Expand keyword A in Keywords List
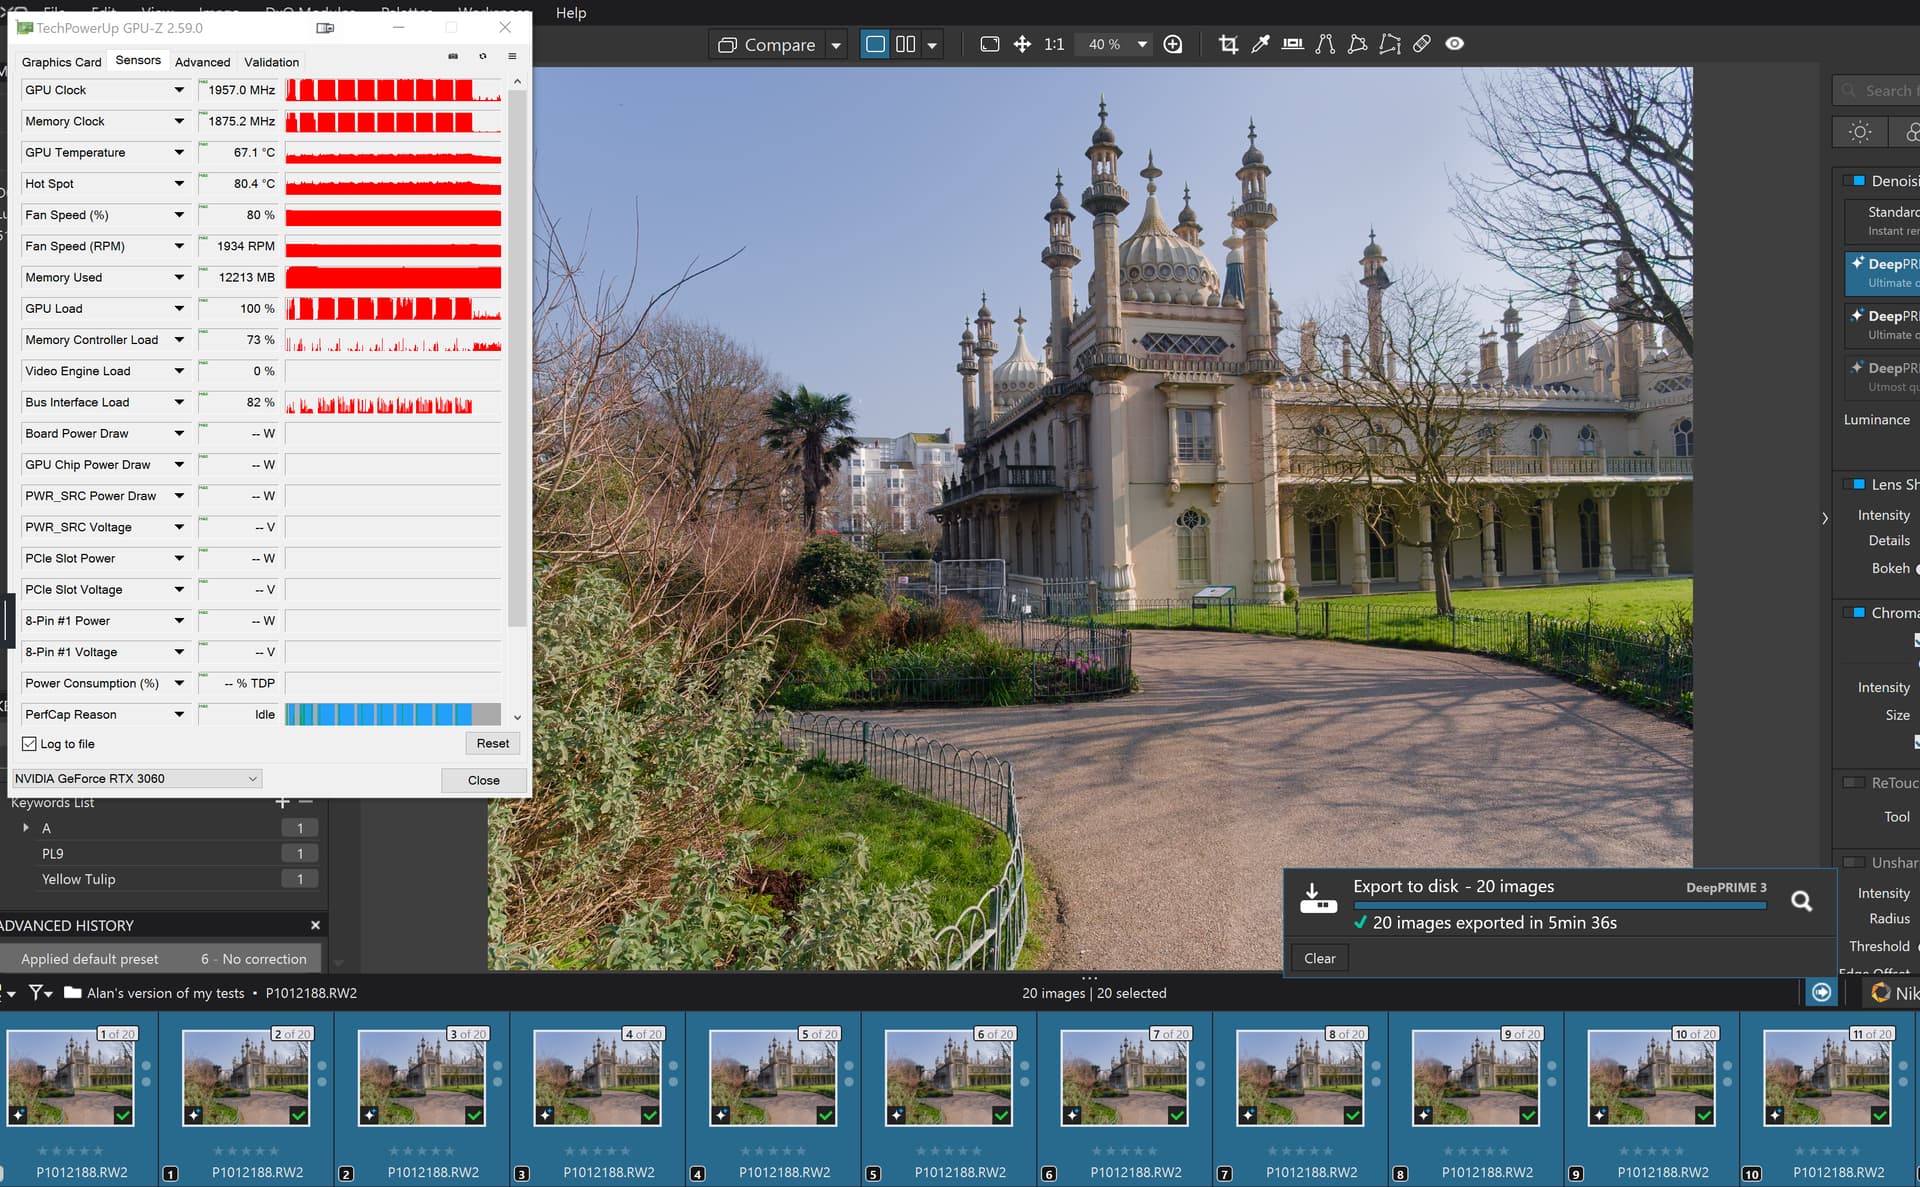Screen dimensions: 1920x1187 coord(26,828)
